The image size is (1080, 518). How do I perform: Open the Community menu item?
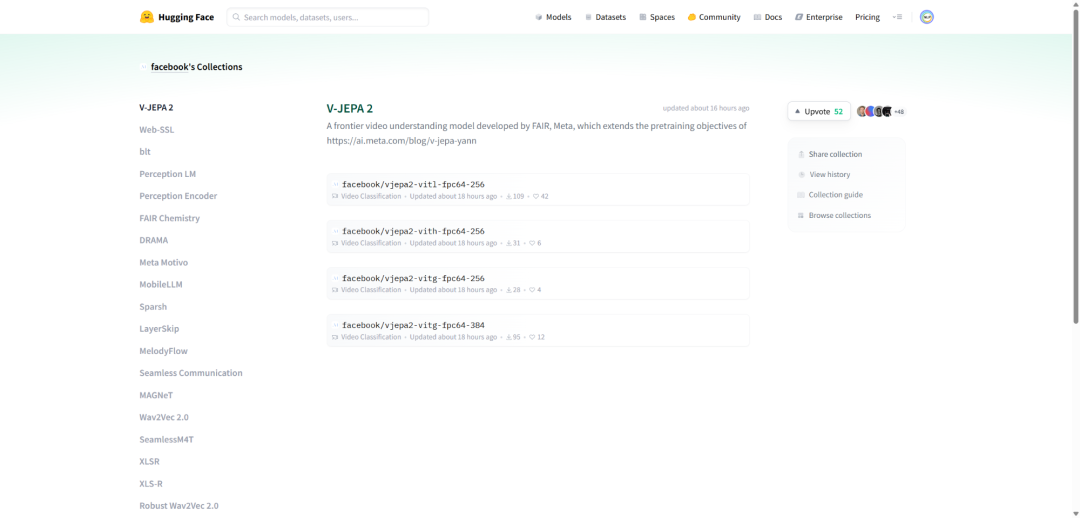714,17
